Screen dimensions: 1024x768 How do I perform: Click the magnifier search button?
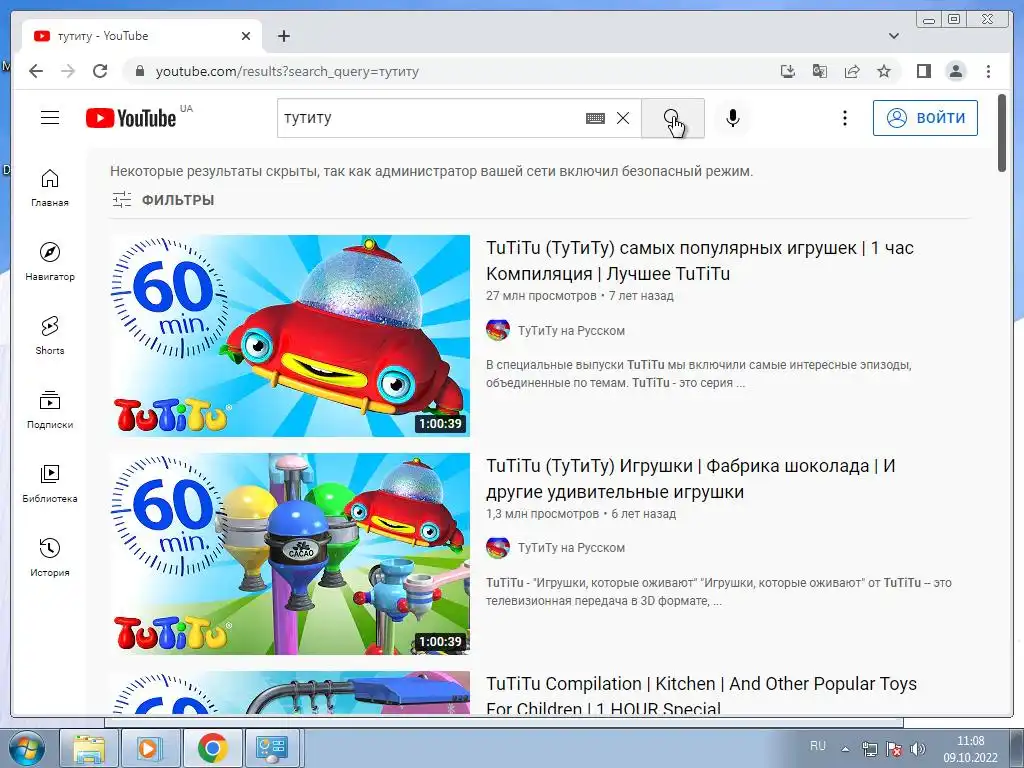[x=673, y=118]
